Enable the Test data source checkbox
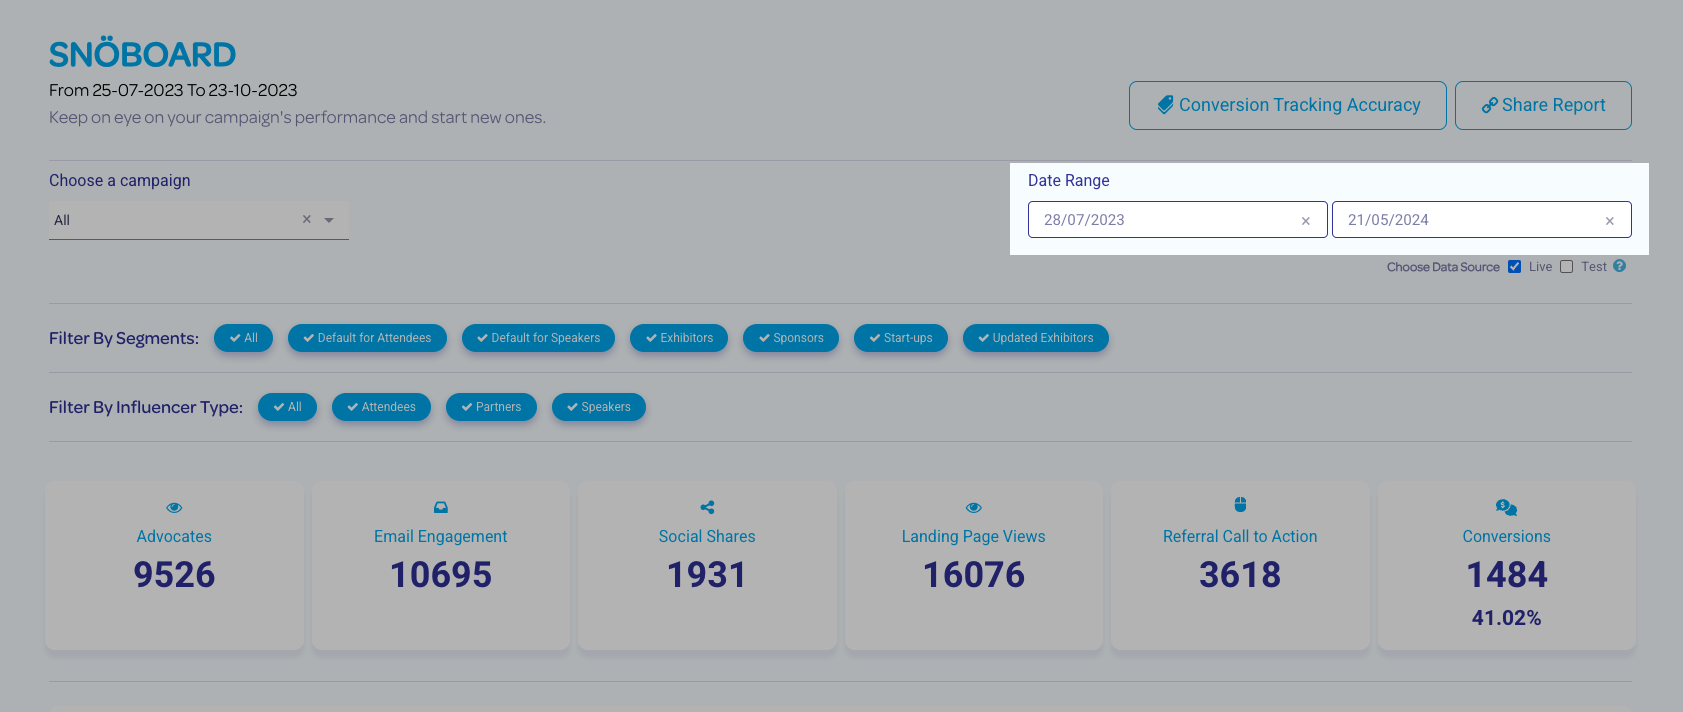The height and width of the screenshot is (712, 1683). click(1567, 267)
